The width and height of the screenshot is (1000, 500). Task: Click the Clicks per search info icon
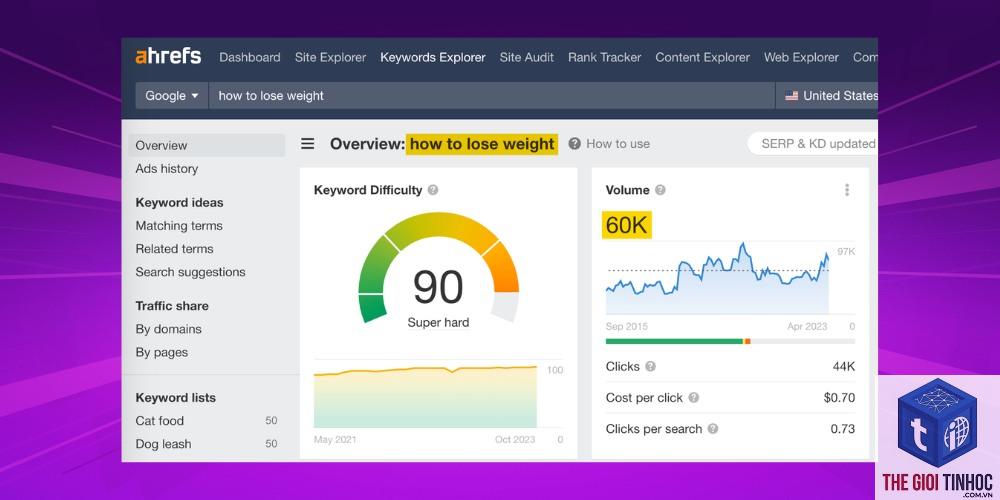(712, 429)
